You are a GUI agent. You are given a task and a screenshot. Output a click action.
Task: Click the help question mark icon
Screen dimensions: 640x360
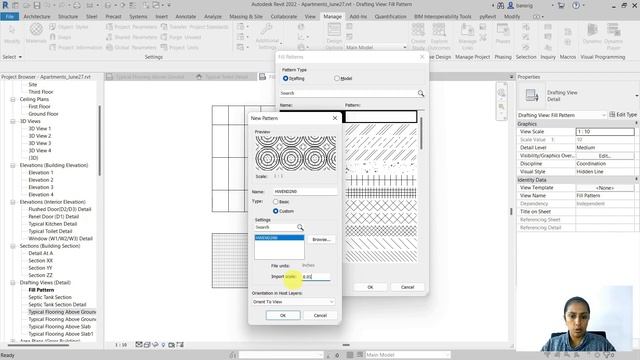pyautogui.click(x=576, y=5)
